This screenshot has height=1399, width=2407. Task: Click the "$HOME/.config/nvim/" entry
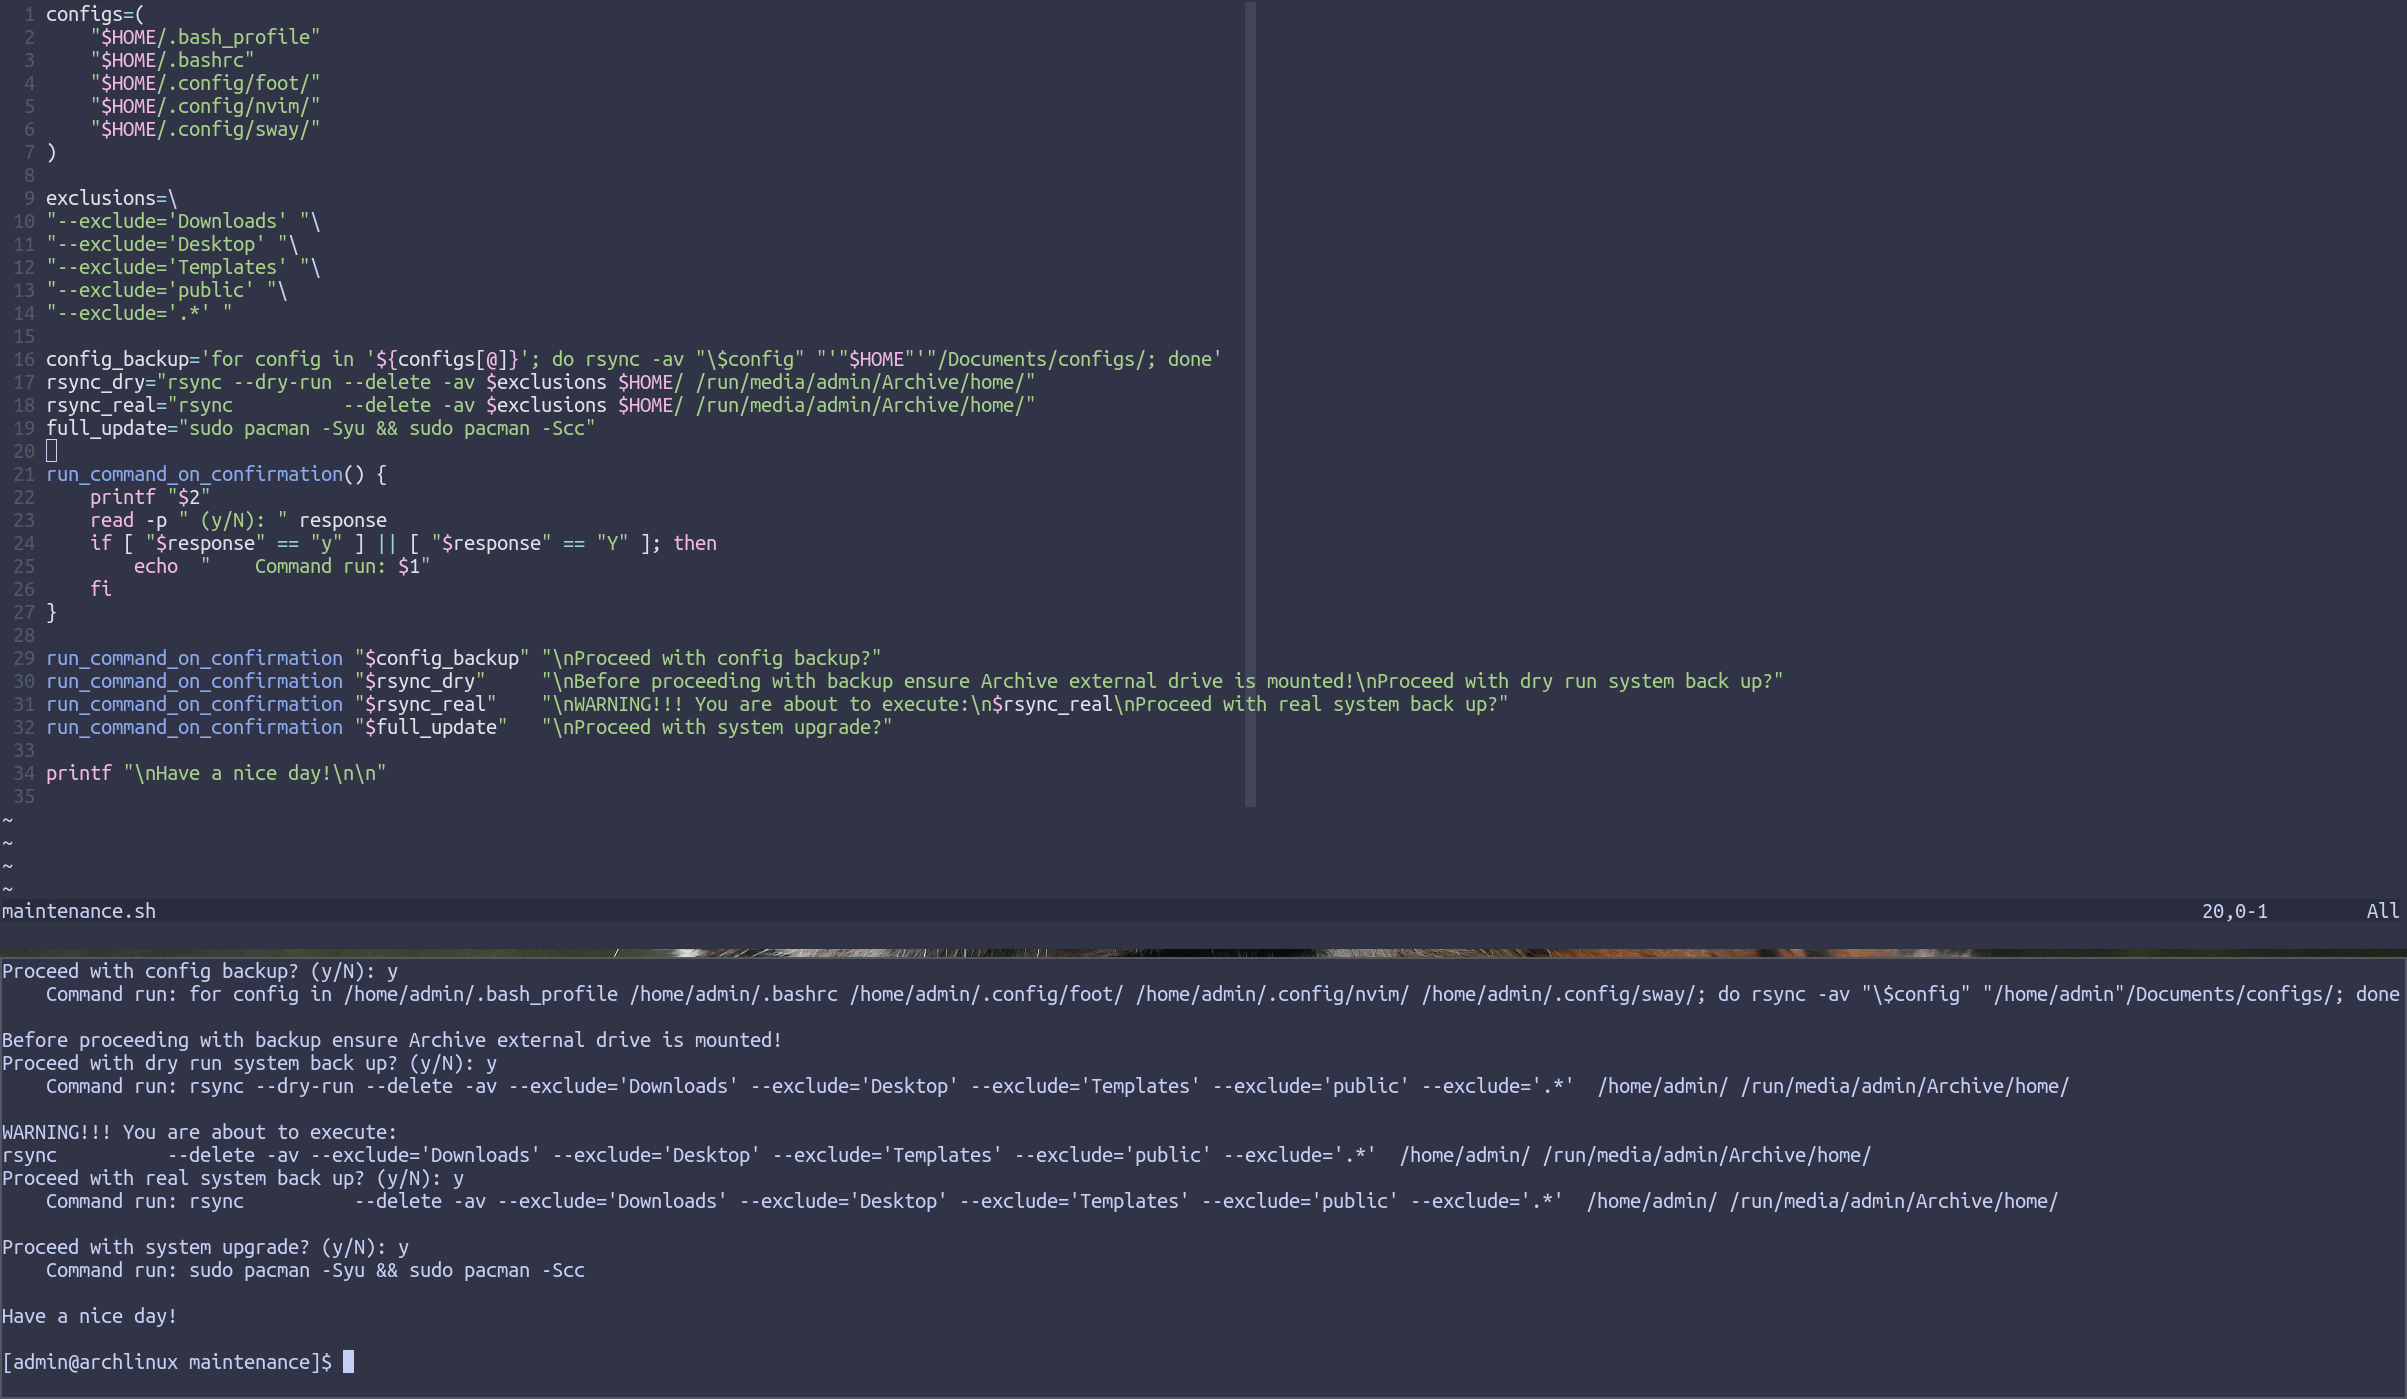coord(205,106)
